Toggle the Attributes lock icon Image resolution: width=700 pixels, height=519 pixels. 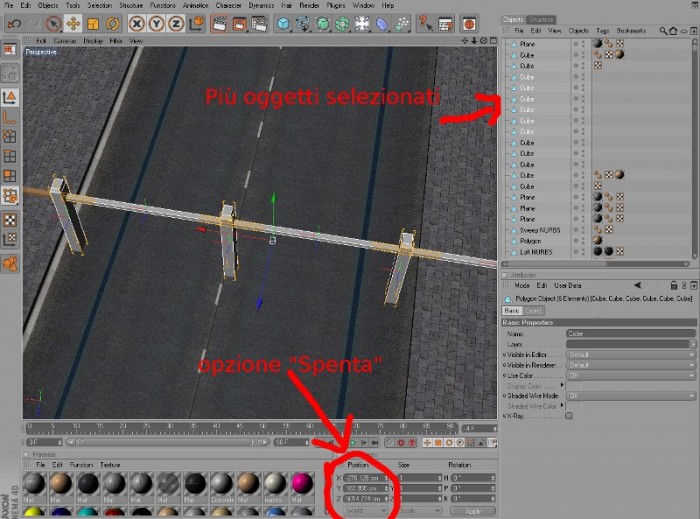point(674,285)
